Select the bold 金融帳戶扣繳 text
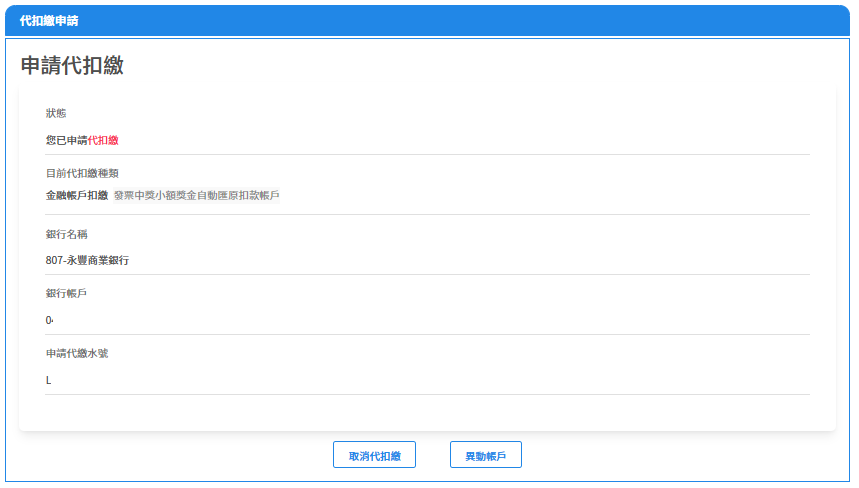Viewport: 859px width, 488px height. 76,196
